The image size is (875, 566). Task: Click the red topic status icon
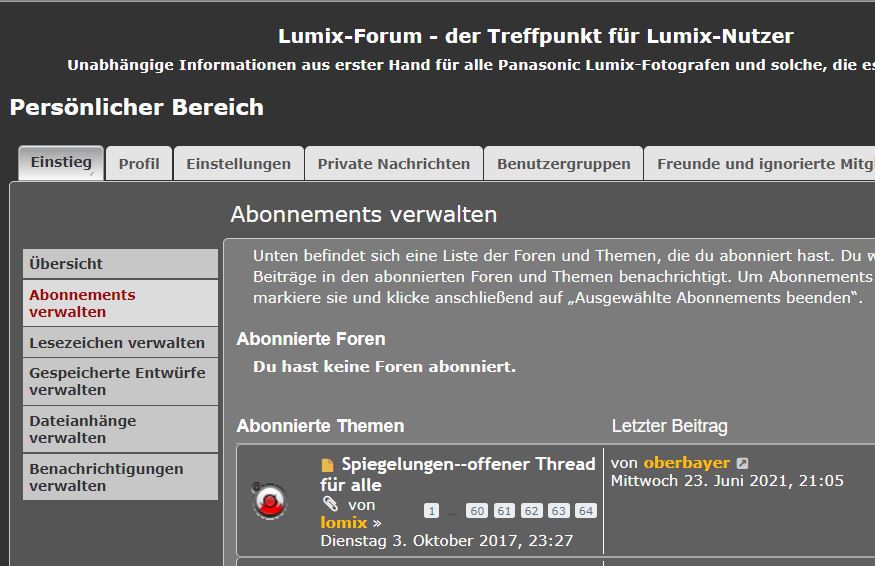[270, 501]
